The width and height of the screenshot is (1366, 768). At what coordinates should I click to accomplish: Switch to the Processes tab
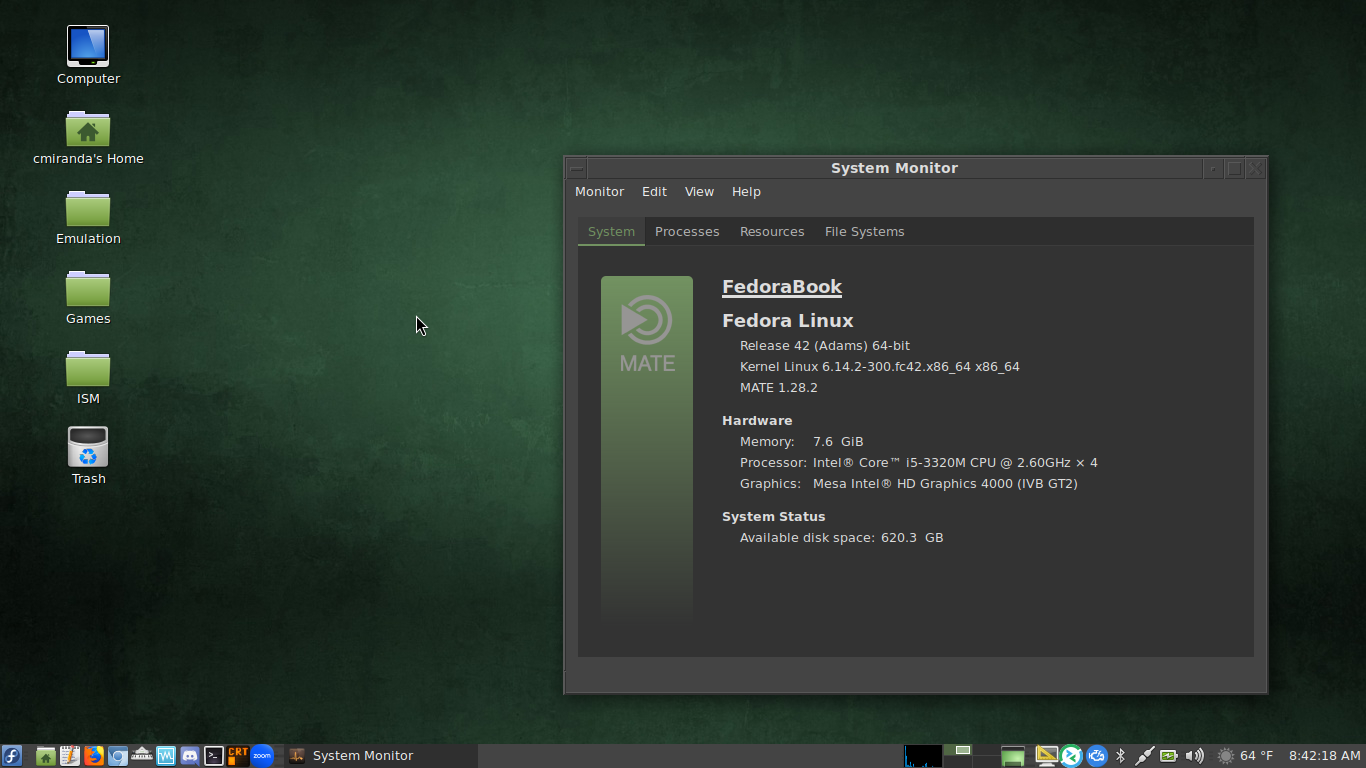pos(687,231)
